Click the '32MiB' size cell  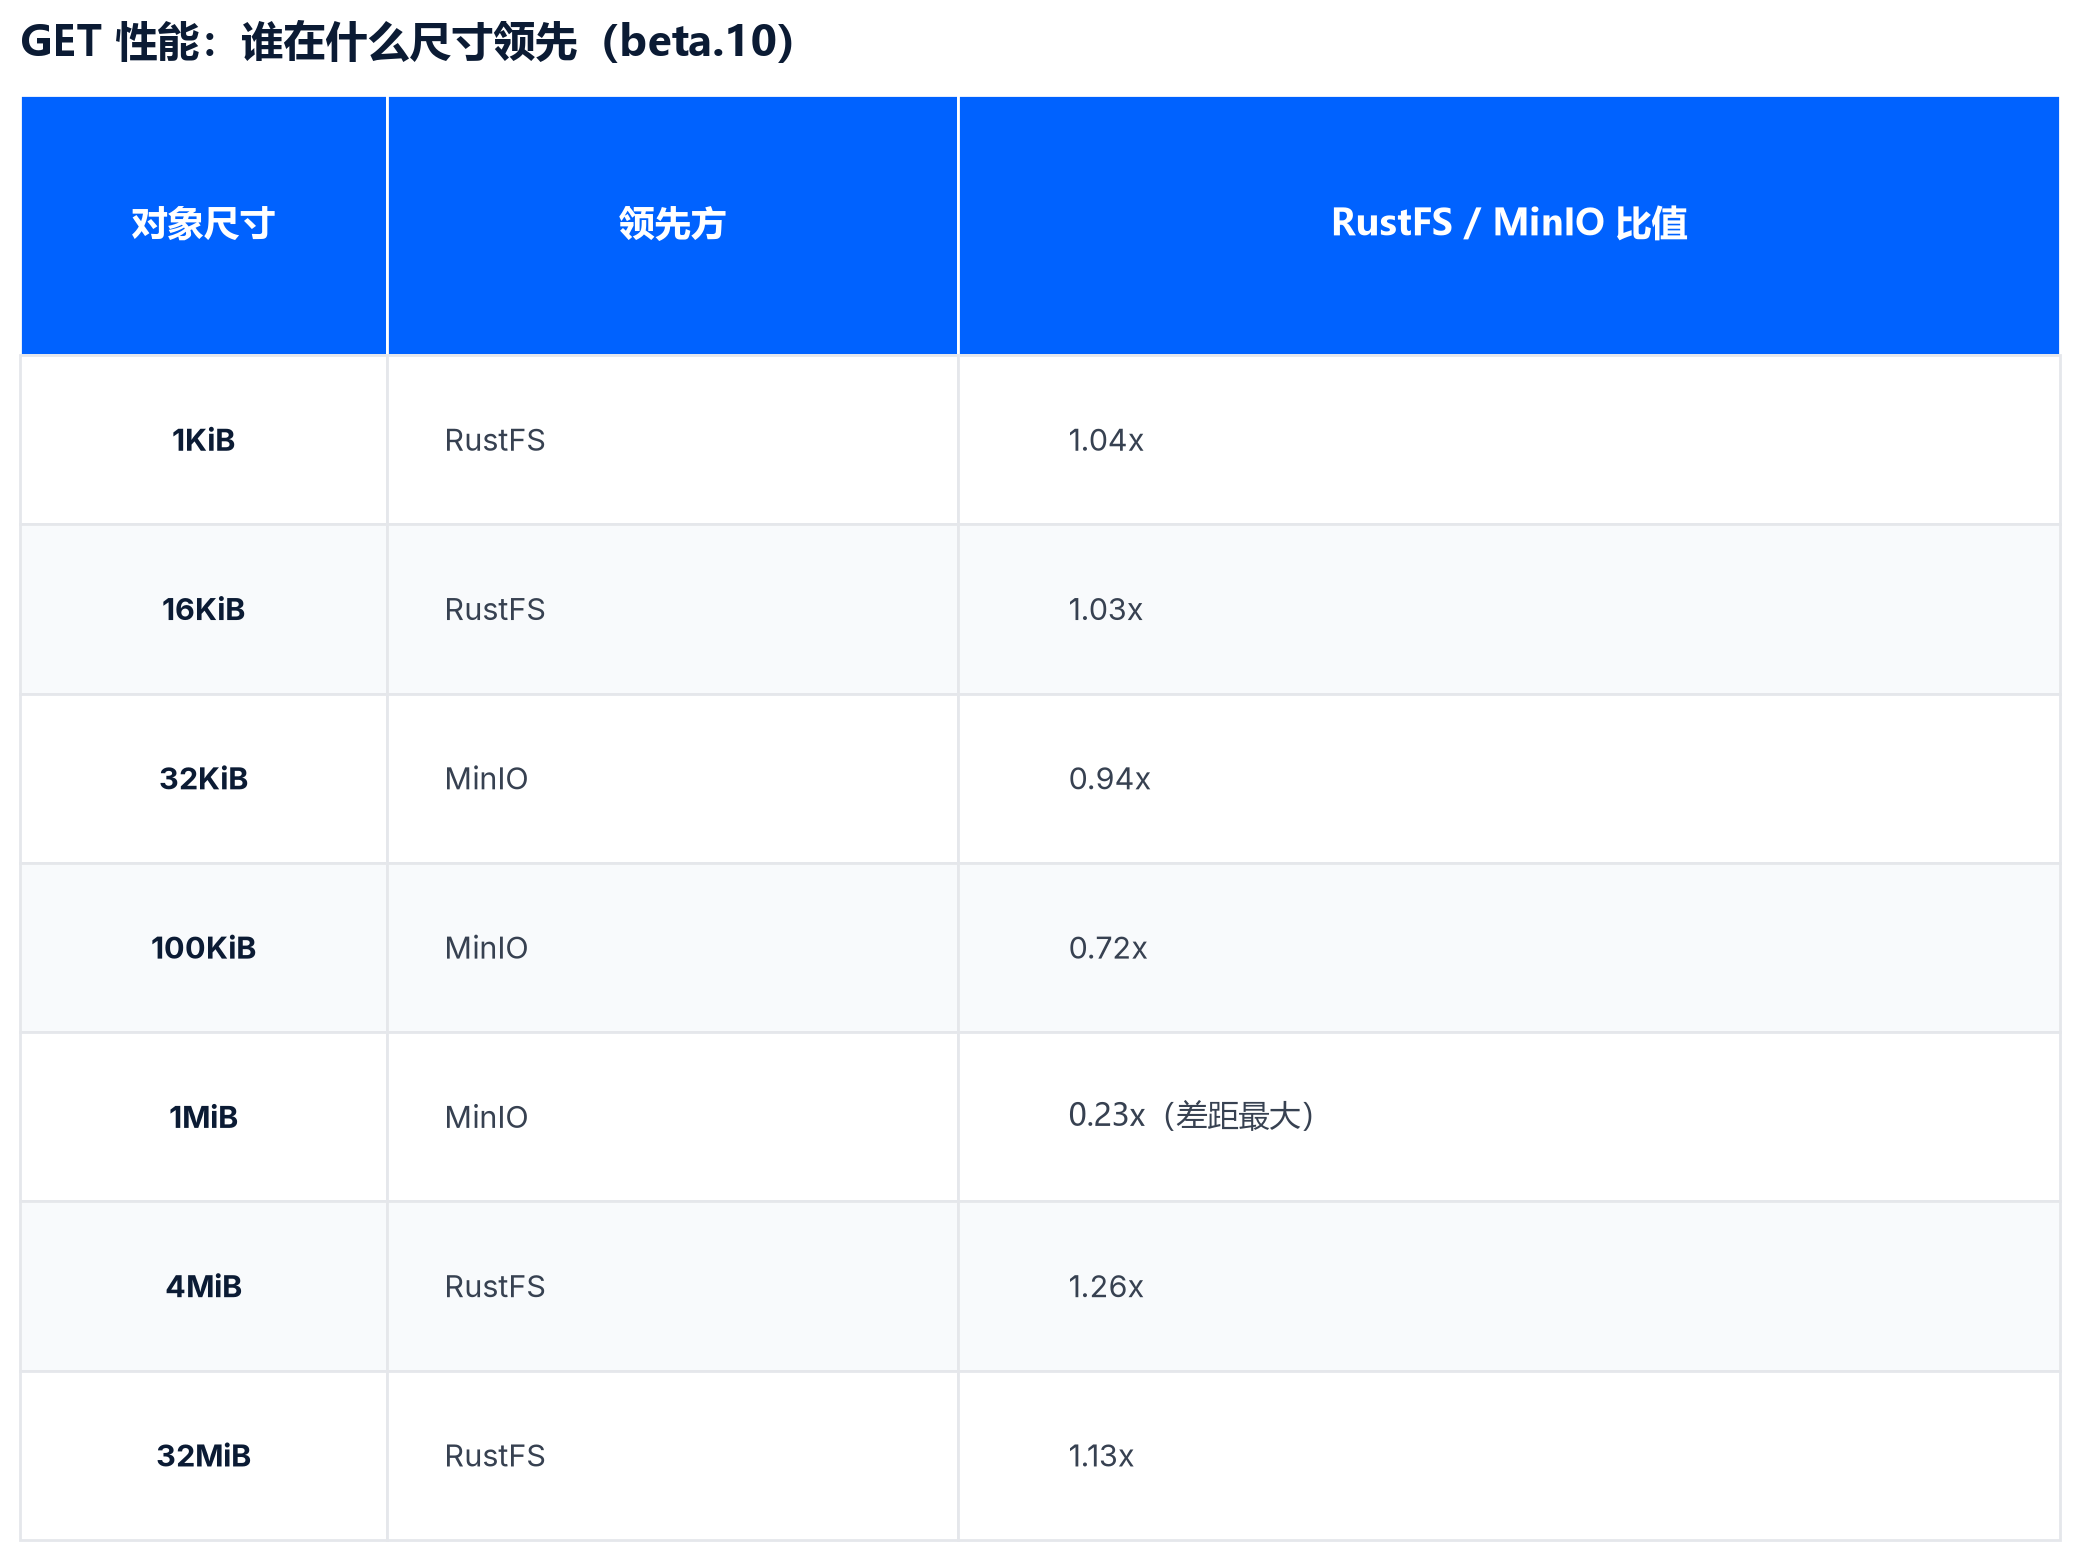click(203, 1455)
